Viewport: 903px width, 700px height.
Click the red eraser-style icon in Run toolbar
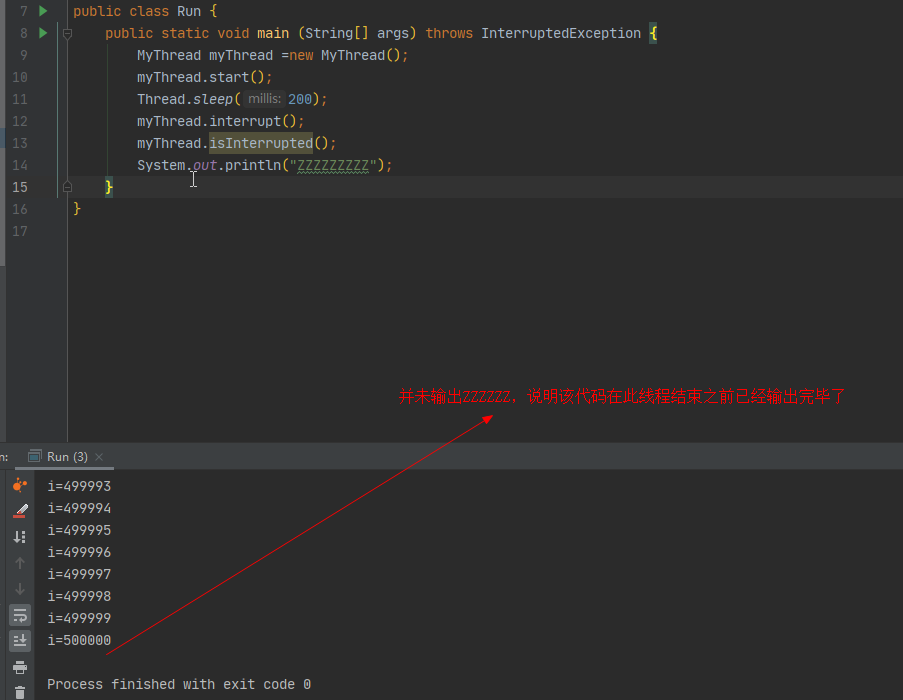pos(20,510)
